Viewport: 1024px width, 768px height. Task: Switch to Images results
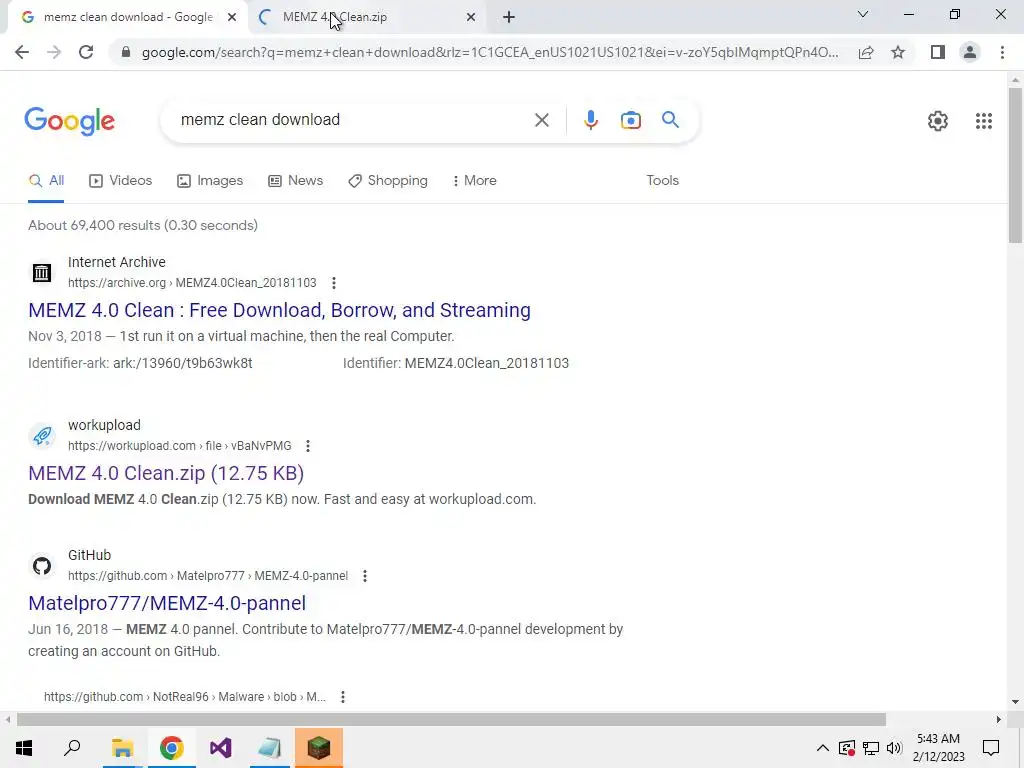coord(210,181)
